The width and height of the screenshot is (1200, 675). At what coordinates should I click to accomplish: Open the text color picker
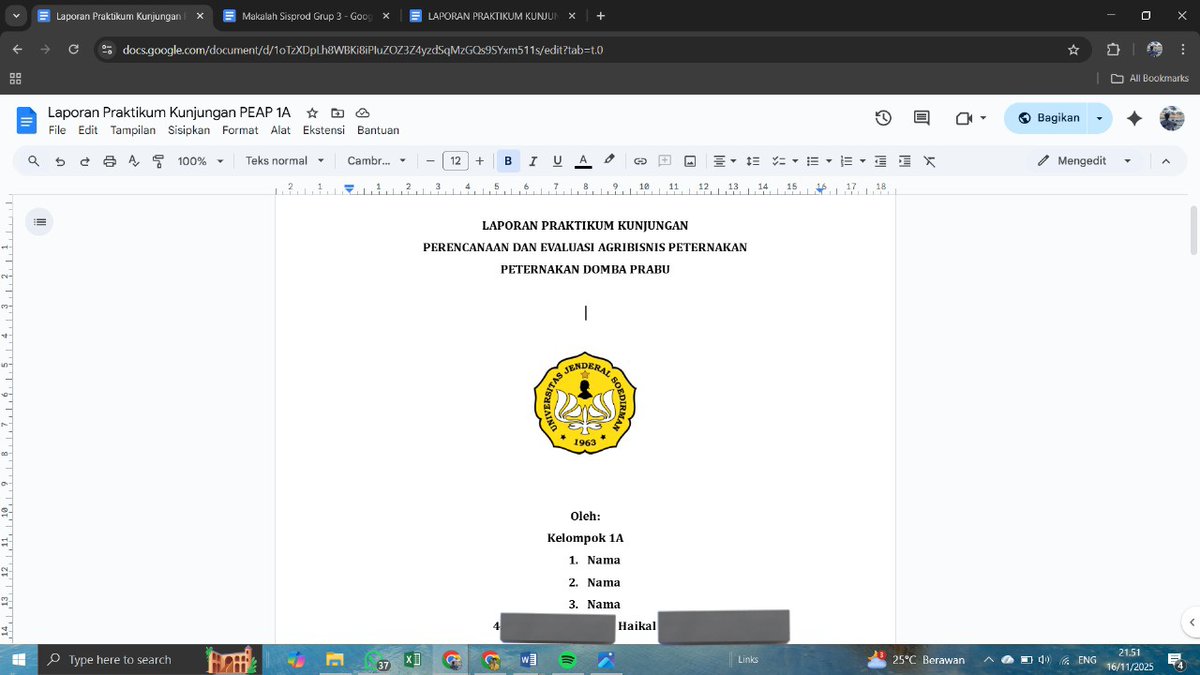point(583,161)
